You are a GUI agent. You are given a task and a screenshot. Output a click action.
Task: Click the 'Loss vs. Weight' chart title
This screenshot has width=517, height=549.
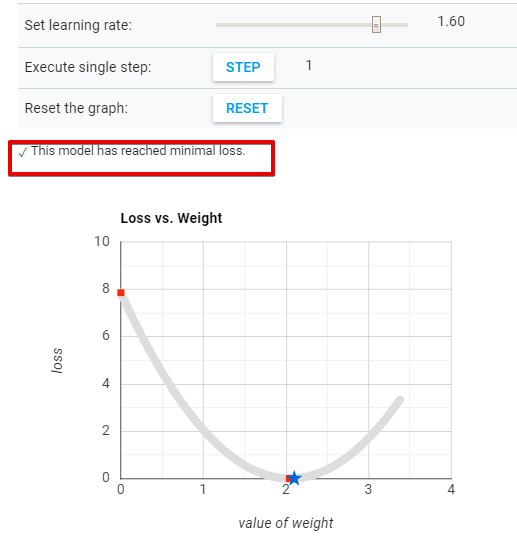point(171,218)
